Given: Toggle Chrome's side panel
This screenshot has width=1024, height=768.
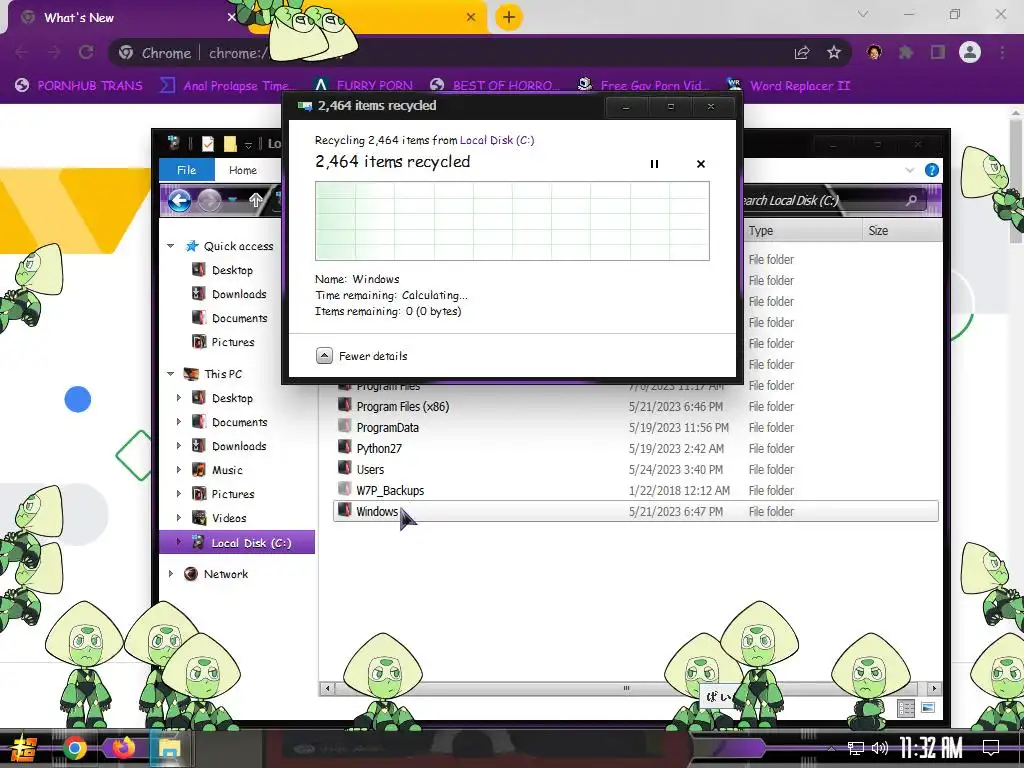Looking at the screenshot, I should pos(938,53).
